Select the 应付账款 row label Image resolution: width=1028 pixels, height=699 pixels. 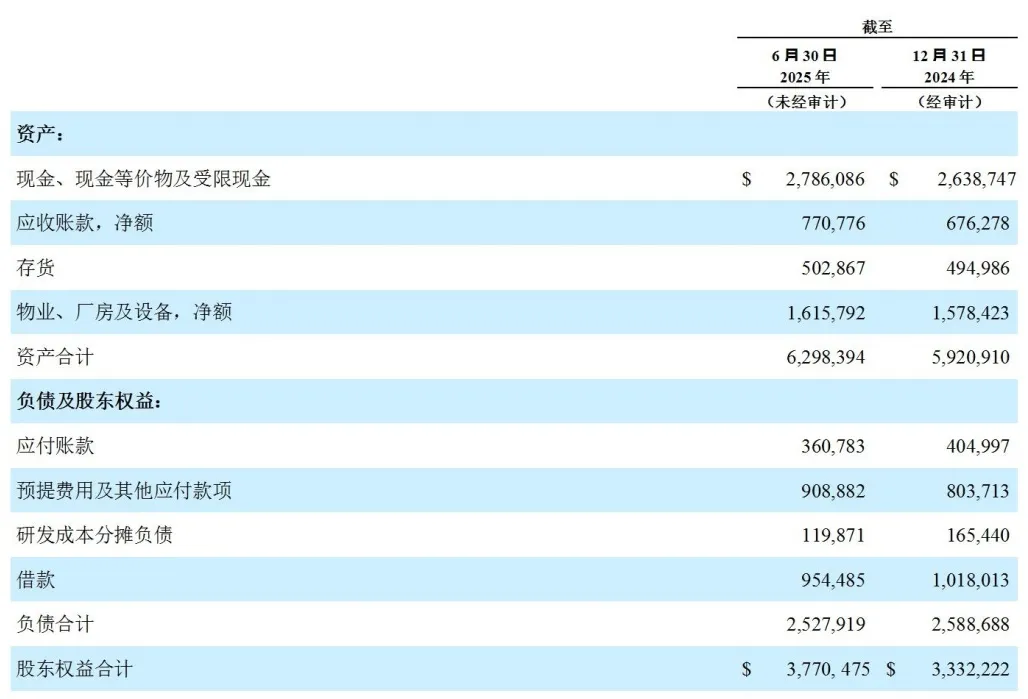pos(55,446)
